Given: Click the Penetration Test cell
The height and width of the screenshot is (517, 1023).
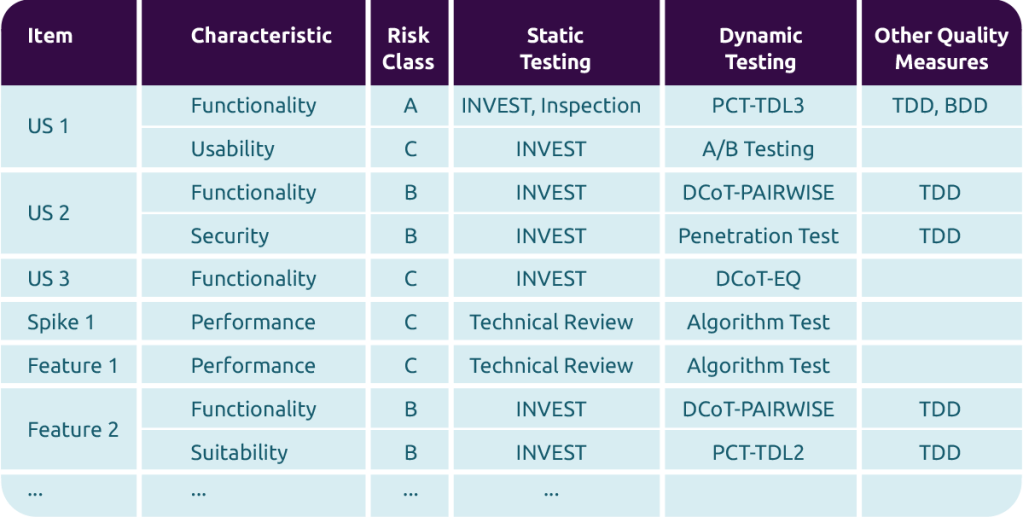Looking at the screenshot, I should [758, 236].
